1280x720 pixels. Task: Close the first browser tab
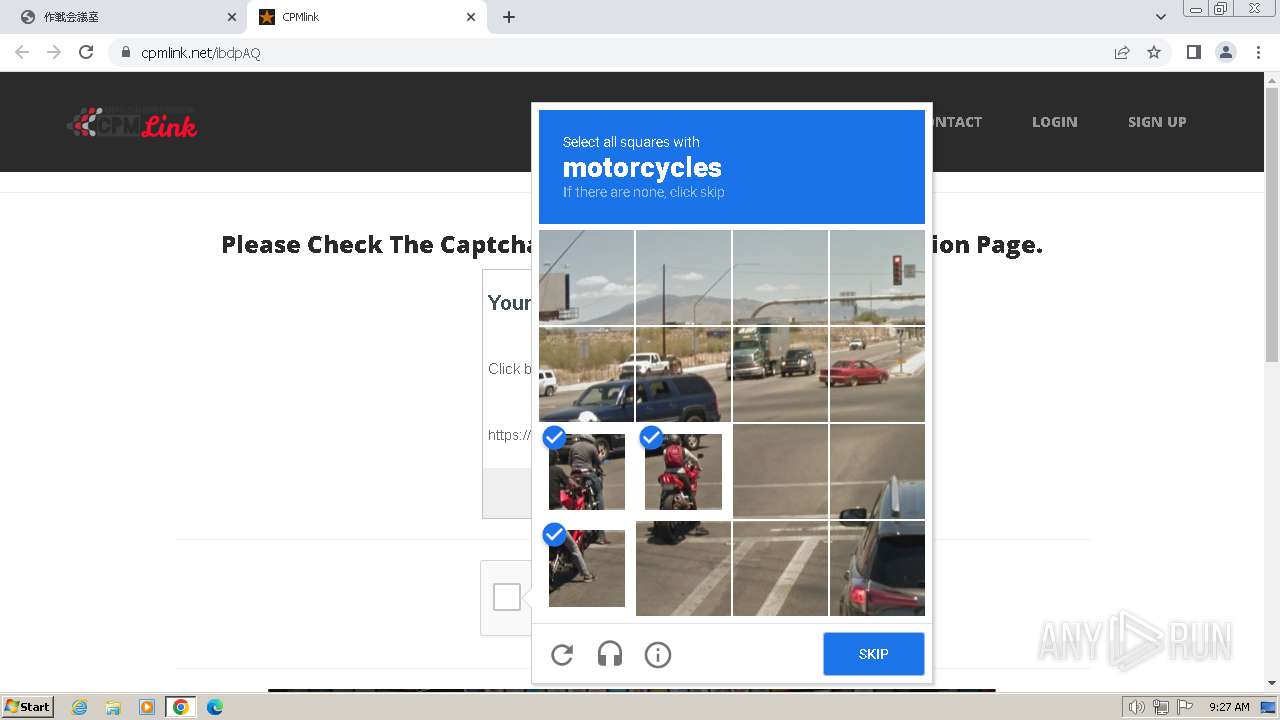click(232, 17)
